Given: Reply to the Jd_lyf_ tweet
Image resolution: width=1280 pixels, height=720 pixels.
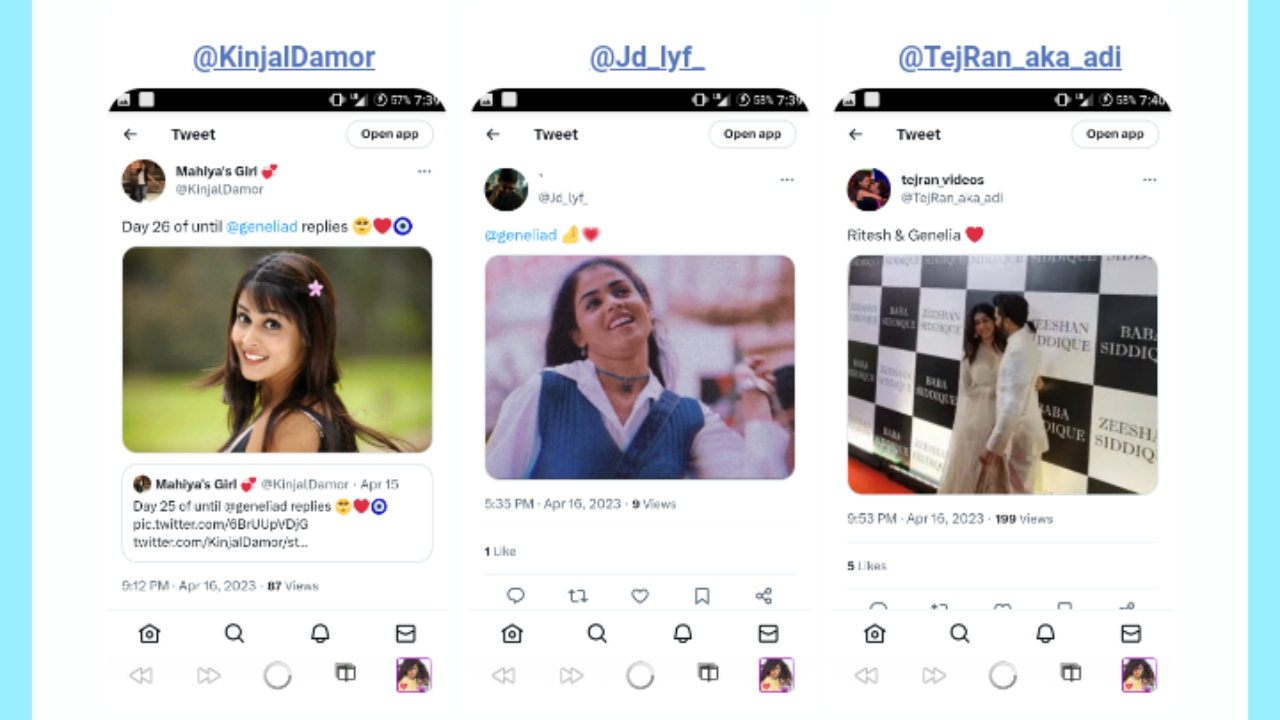Looking at the screenshot, I should click(x=516, y=596).
